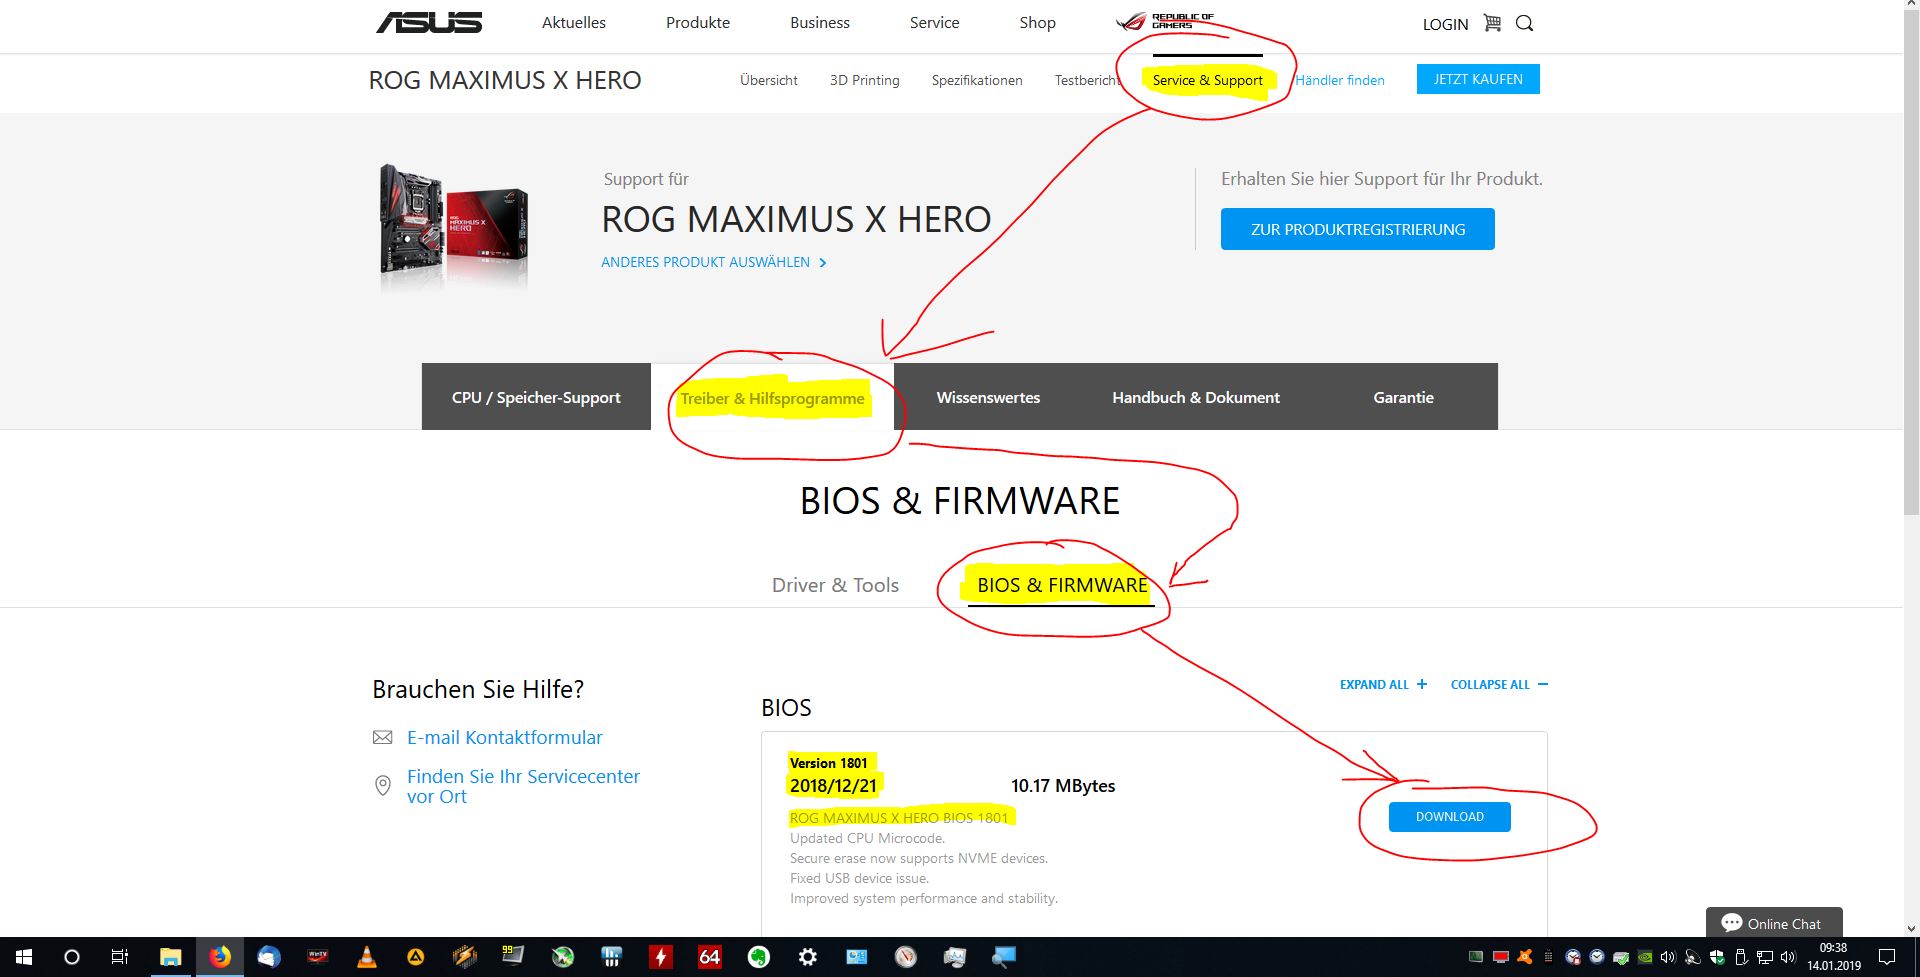
Task: Click the Safely Remove Hardware USB icon
Action: click(1740, 957)
